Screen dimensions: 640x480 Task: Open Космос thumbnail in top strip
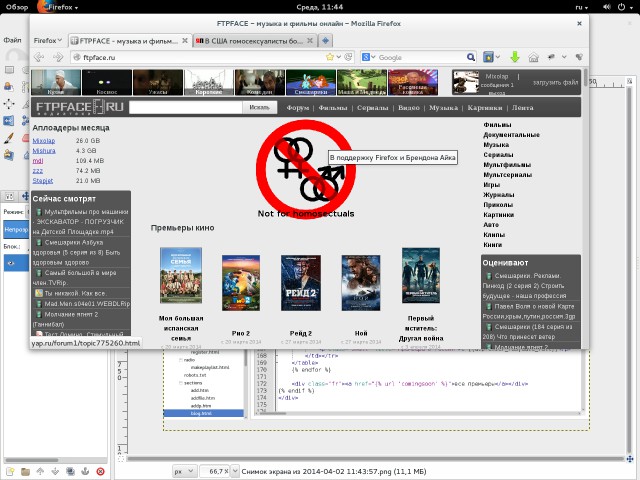[107, 82]
